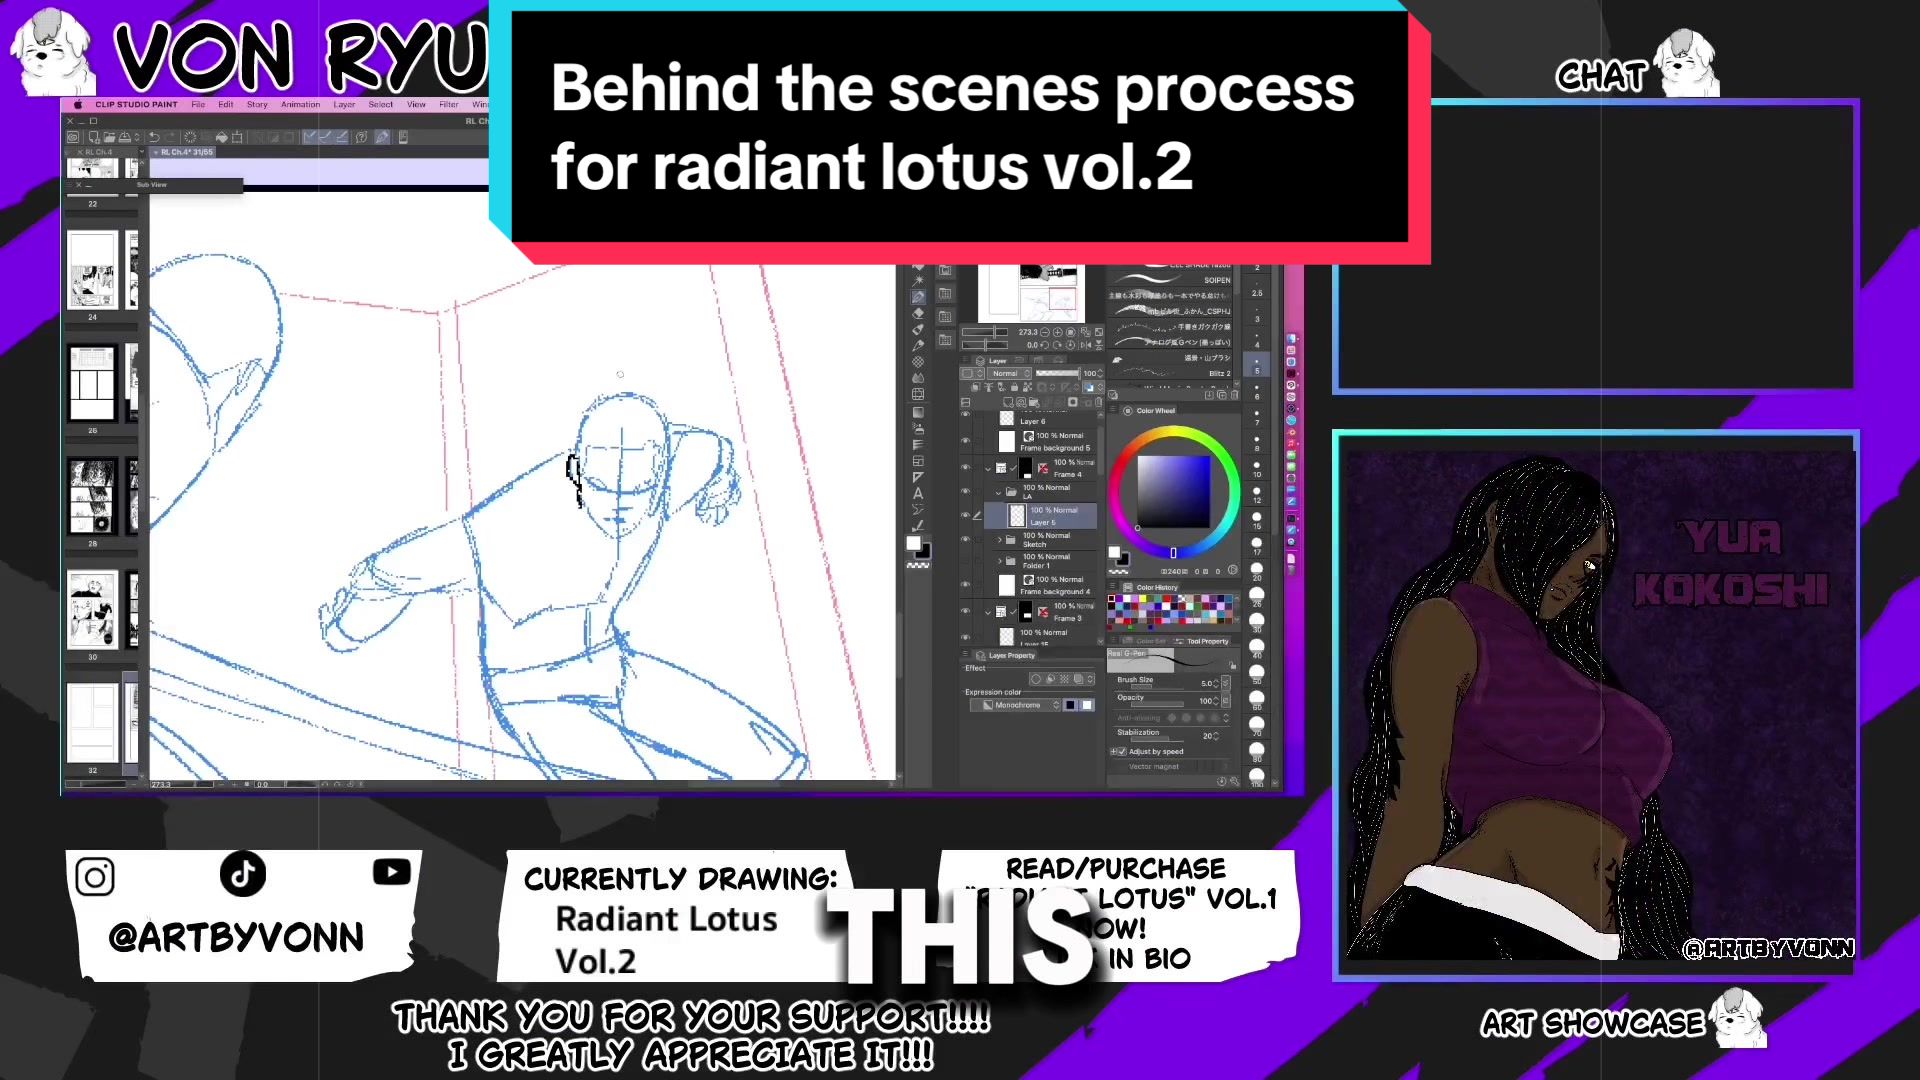Select the Blend tool in the tool palette
Image resolution: width=1920 pixels, height=1080 pixels.
pyautogui.click(x=918, y=379)
